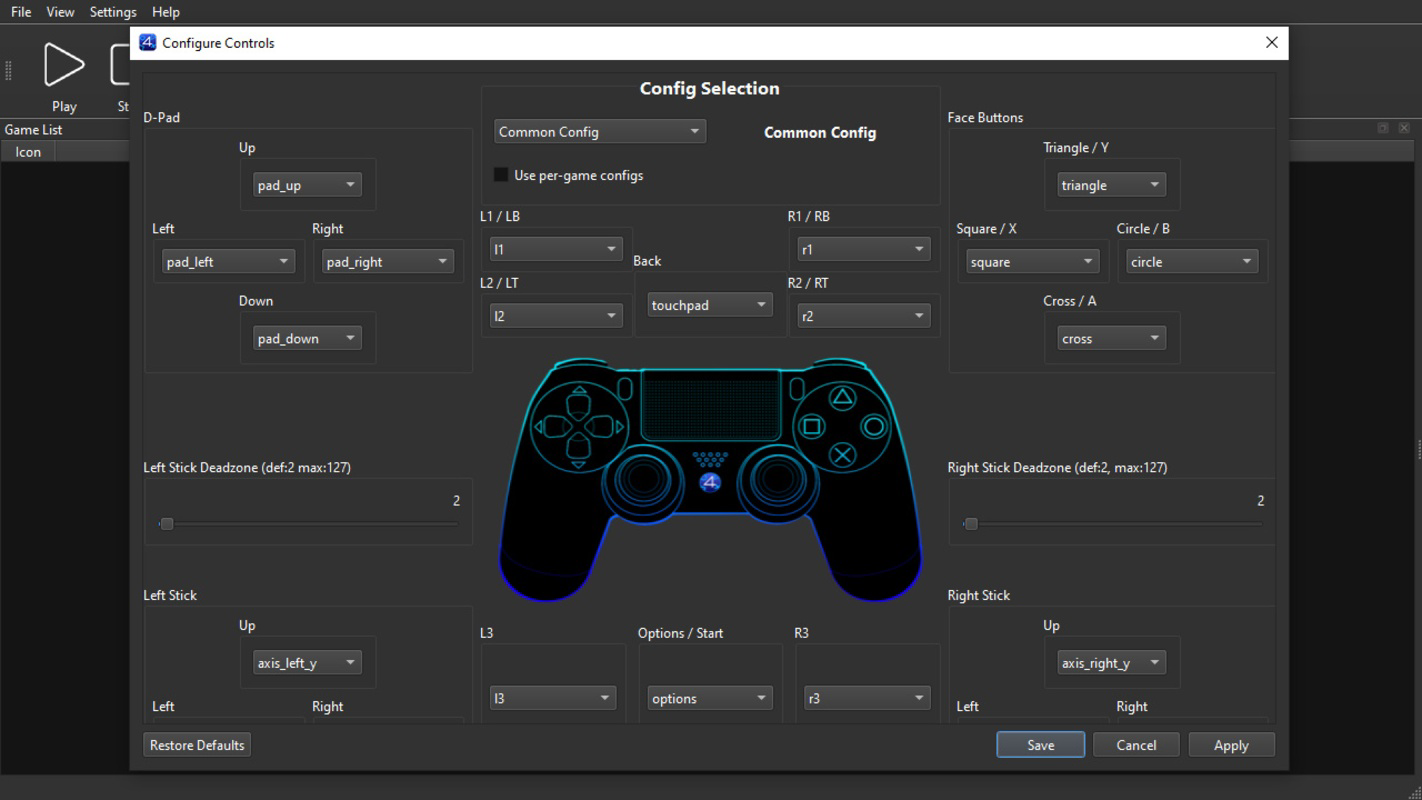Image resolution: width=1422 pixels, height=800 pixels.
Task: Click the right analog stick on the controller image
Action: (777, 479)
